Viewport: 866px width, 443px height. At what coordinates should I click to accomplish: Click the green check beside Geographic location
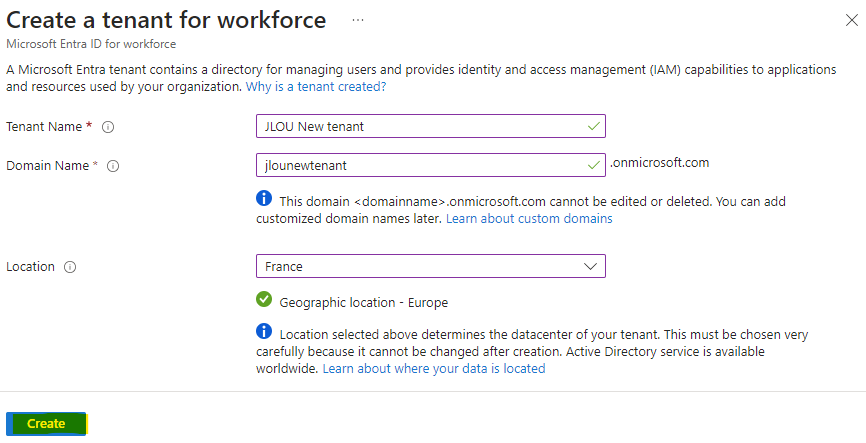(264, 299)
